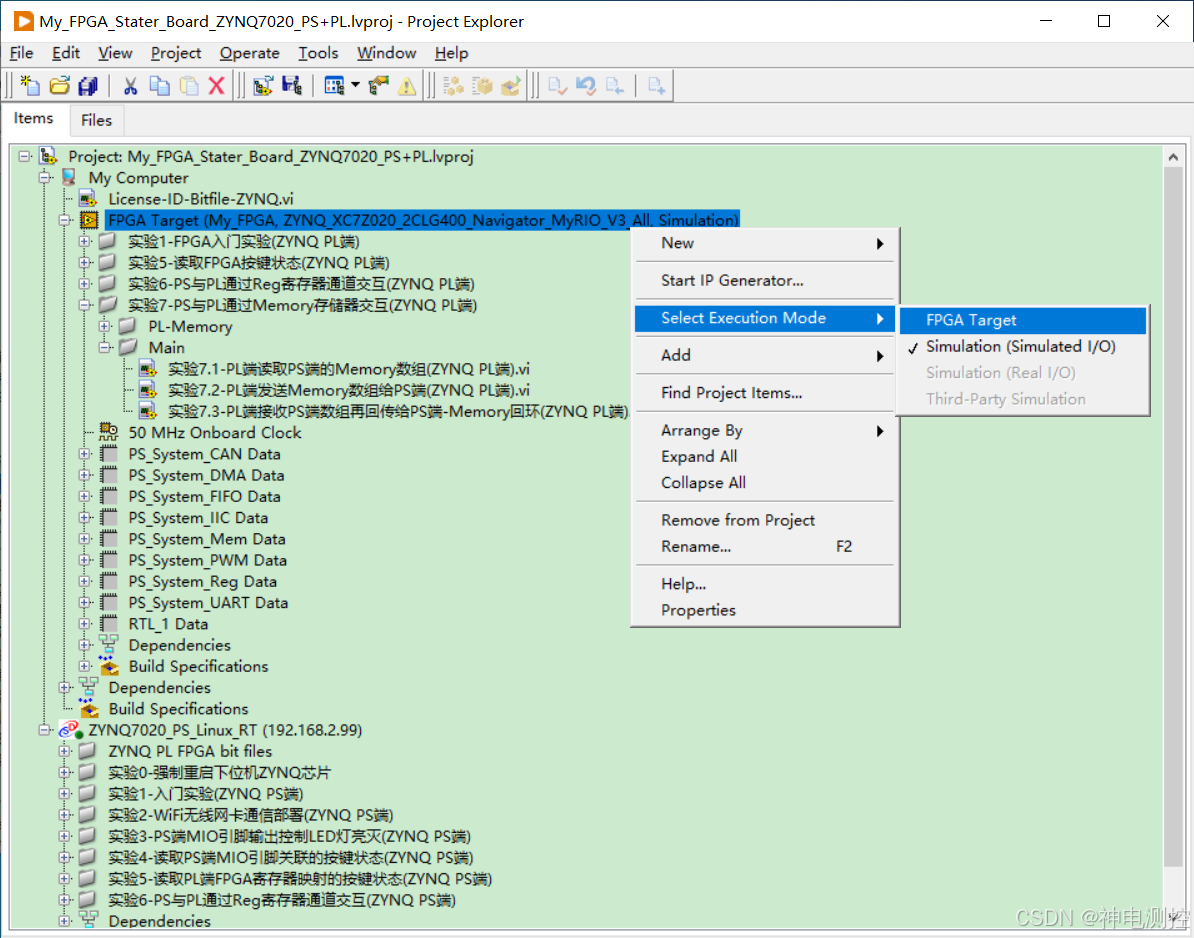Image resolution: width=1194 pixels, height=938 pixels.
Task: Click Rename... in context menu
Action: [x=765, y=547]
